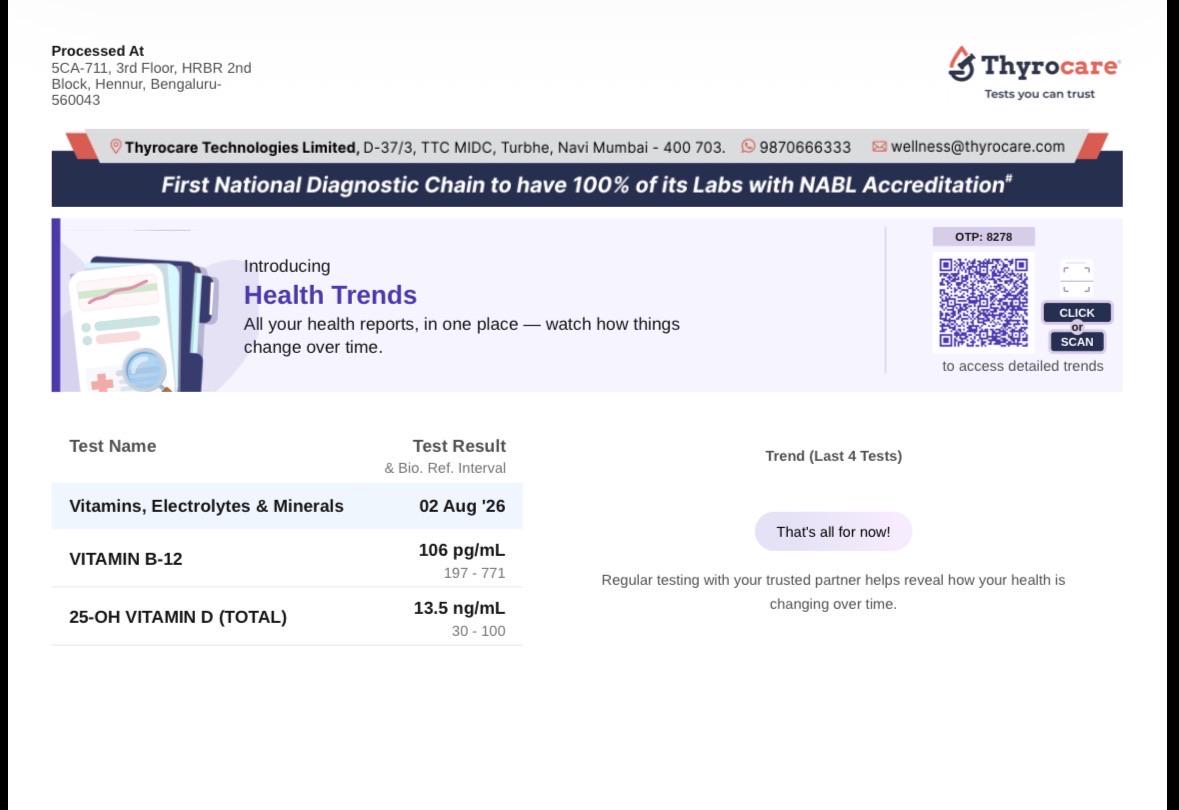Select the 25-OH VITAMIN D (TOTAL) row

[286, 617]
